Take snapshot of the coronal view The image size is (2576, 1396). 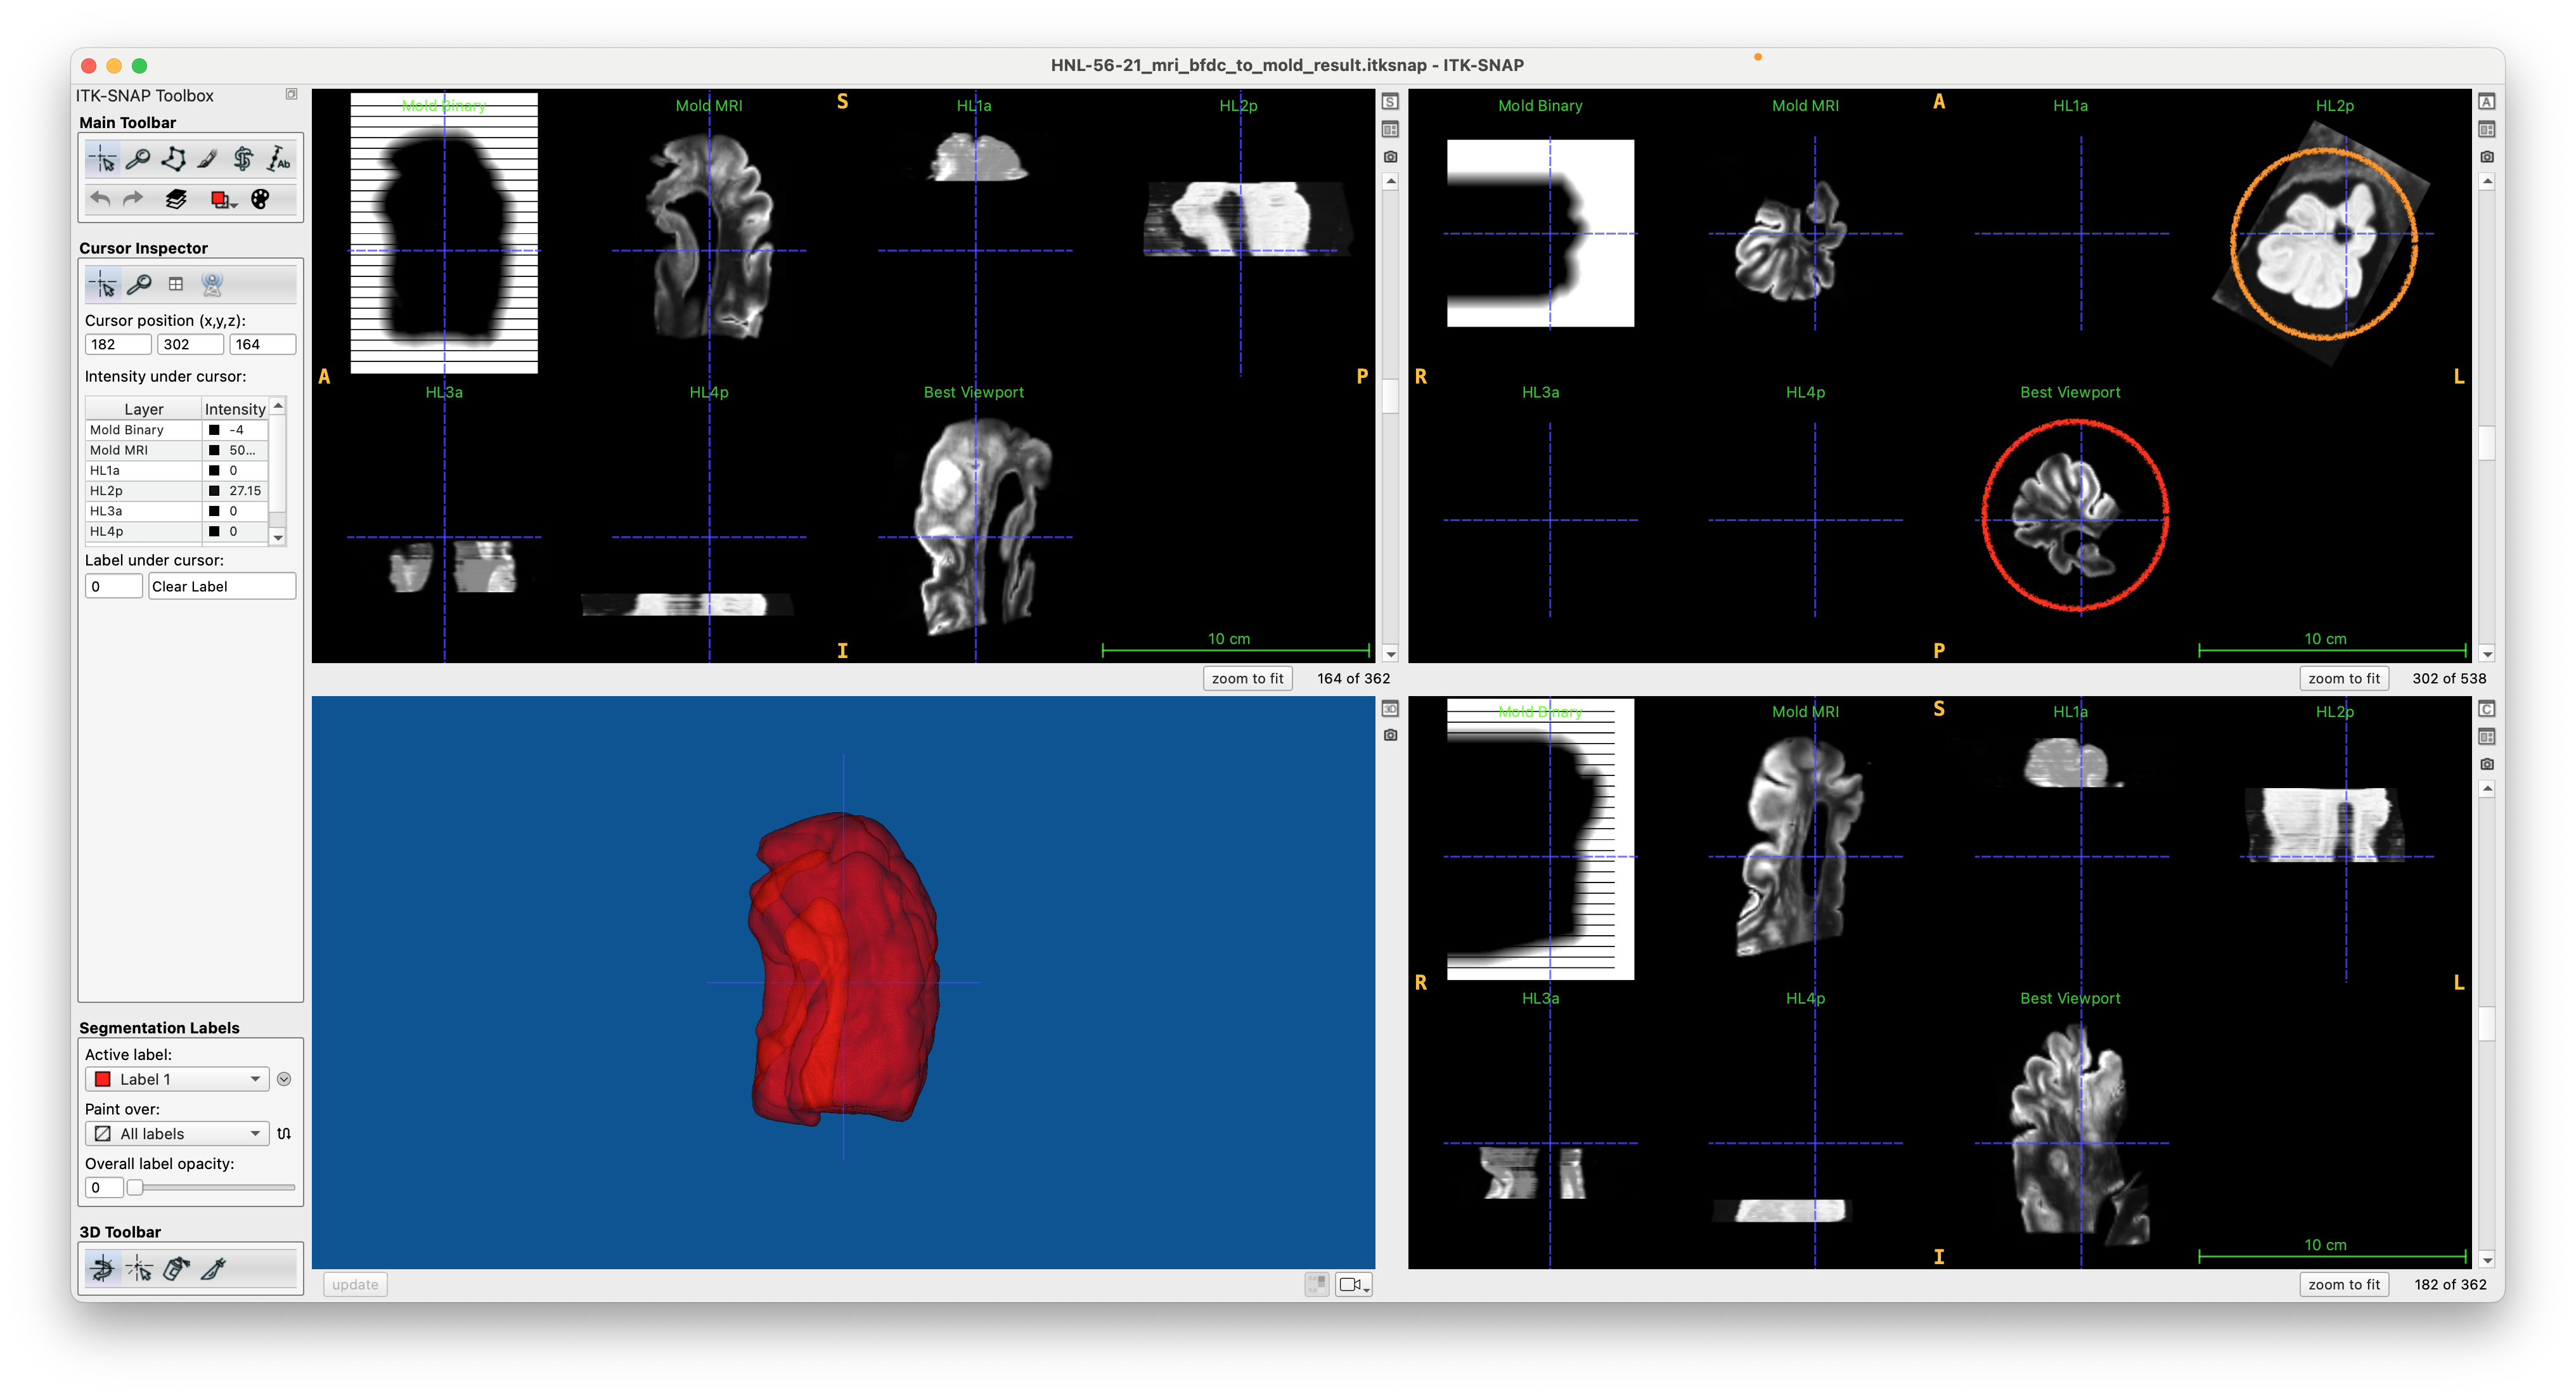click(x=2487, y=764)
